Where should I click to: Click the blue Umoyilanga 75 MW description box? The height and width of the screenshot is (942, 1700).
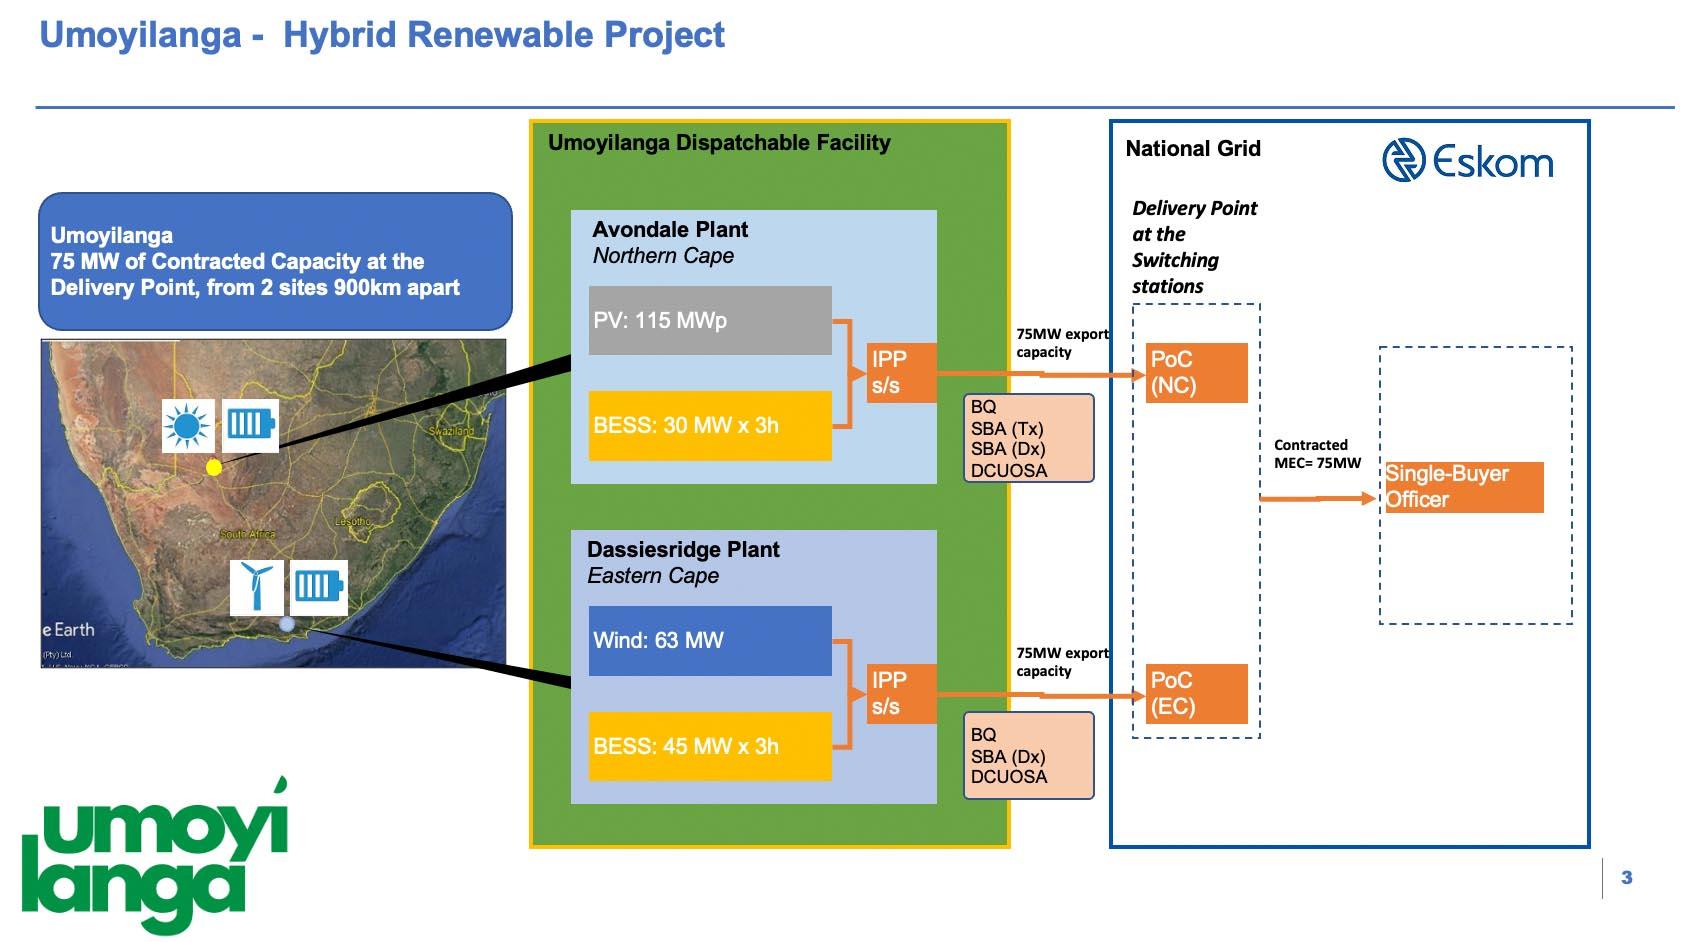tap(275, 262)
